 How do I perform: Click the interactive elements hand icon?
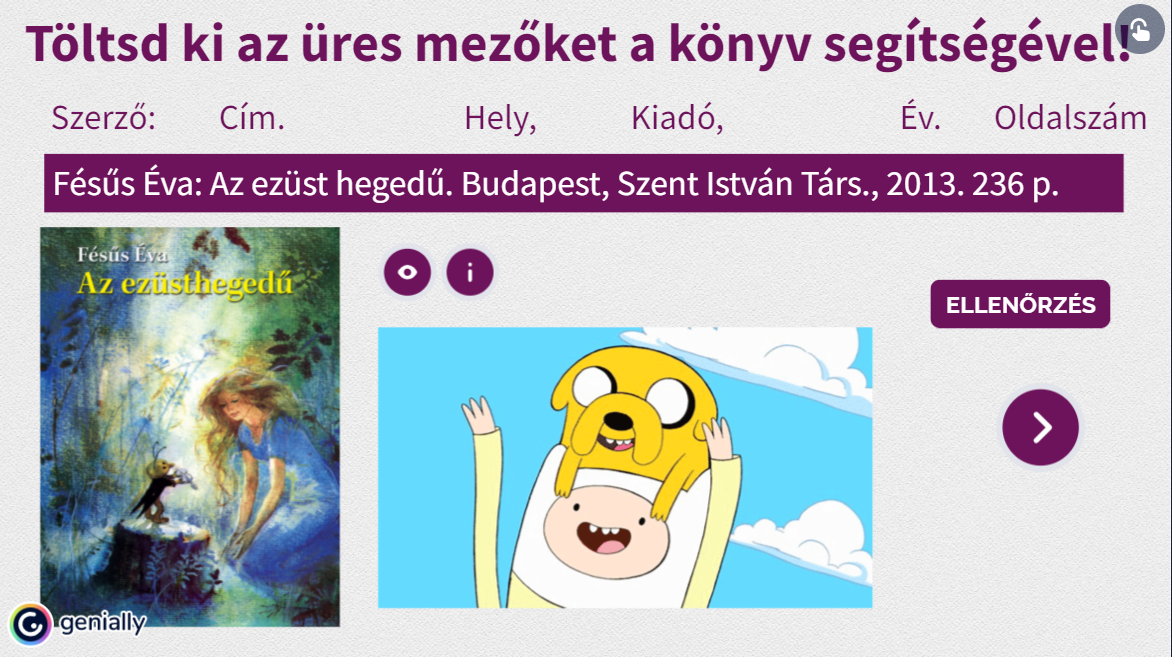(1139, 29)
